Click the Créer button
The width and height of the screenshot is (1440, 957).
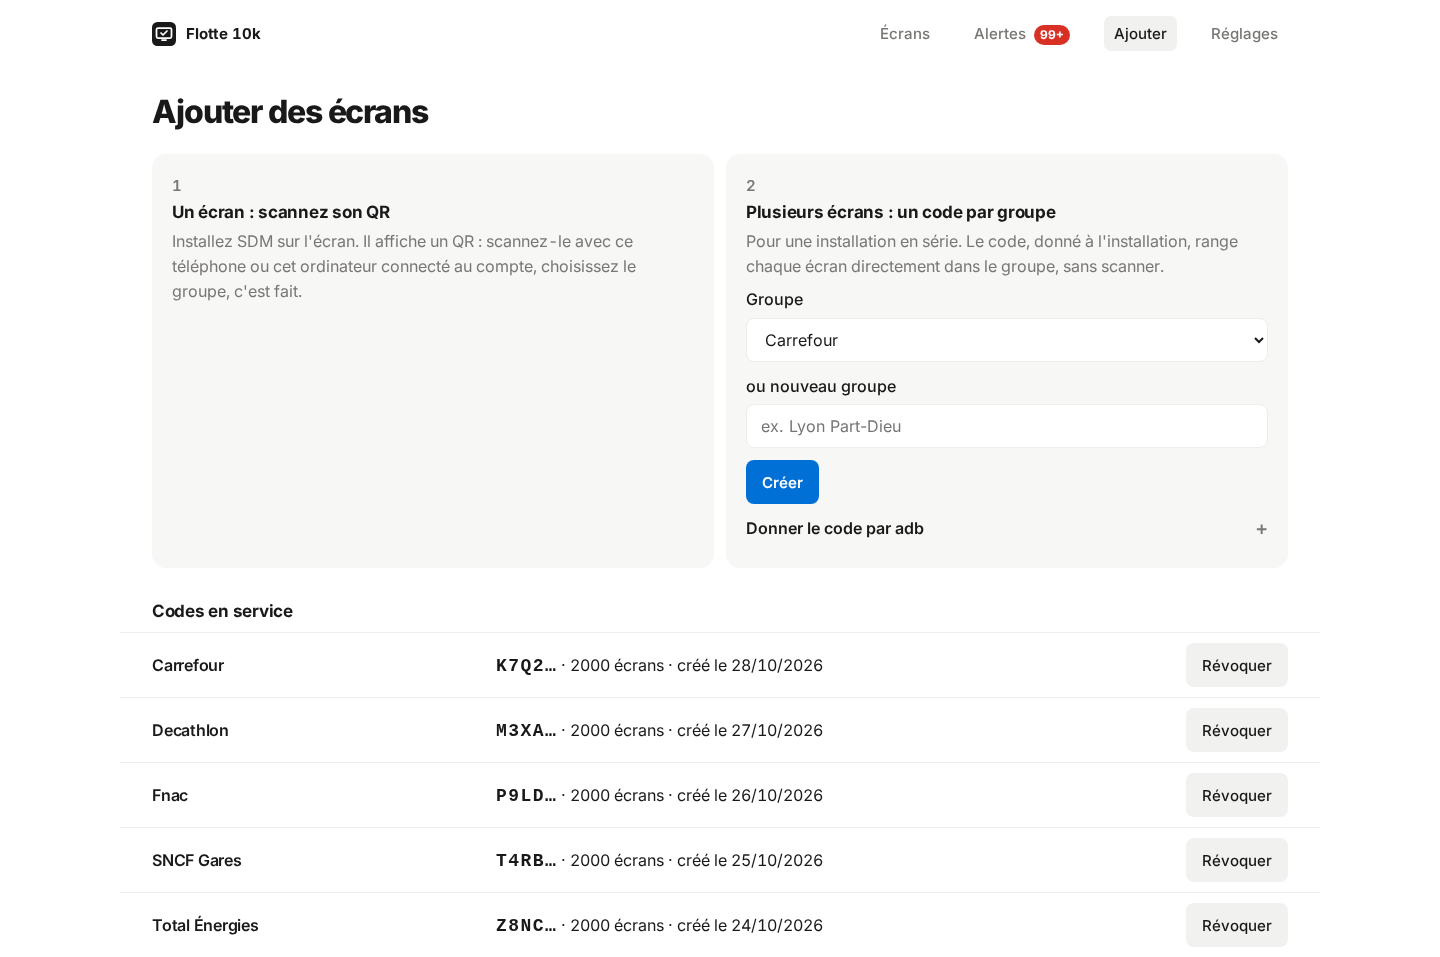tap(782, 482)
